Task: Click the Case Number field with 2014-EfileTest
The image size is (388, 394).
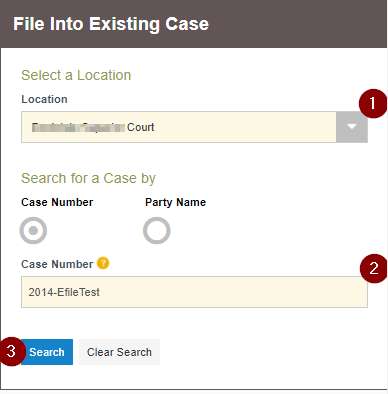Action: (194, 292)
